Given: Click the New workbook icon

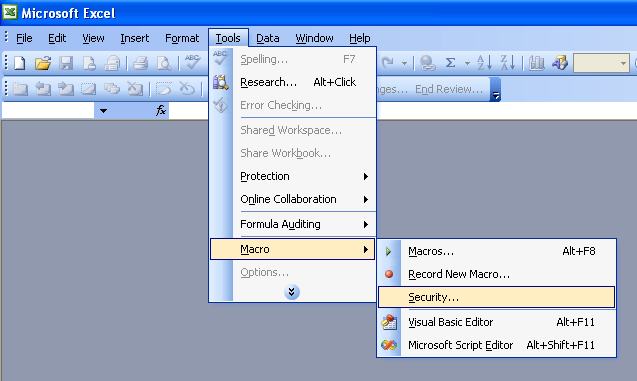Looking at the screenshot, I should [20, 63].
